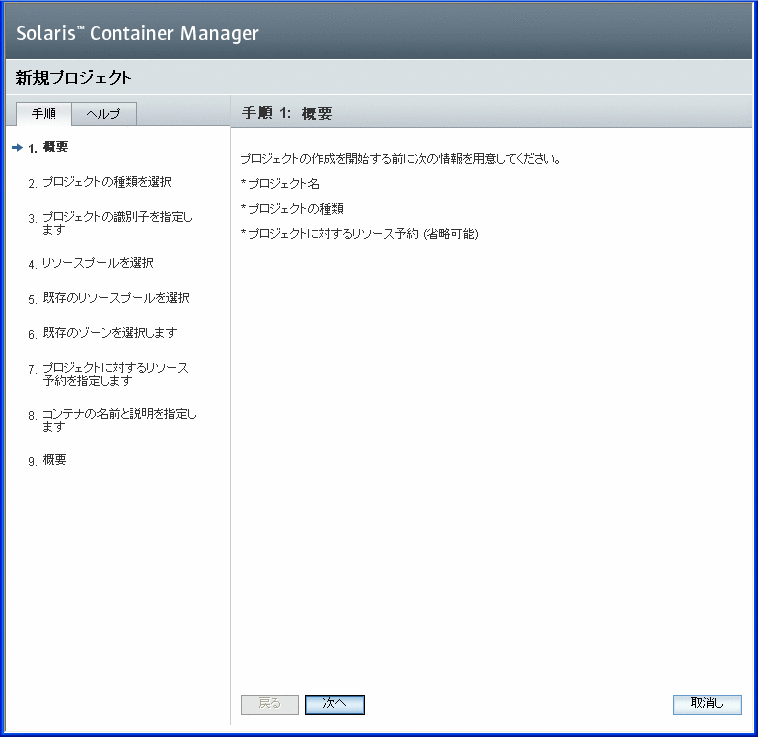The width and height of the screenshot is (758, 737).
Task: Select the 手順 tab
Action: click(x=44, y=114)
